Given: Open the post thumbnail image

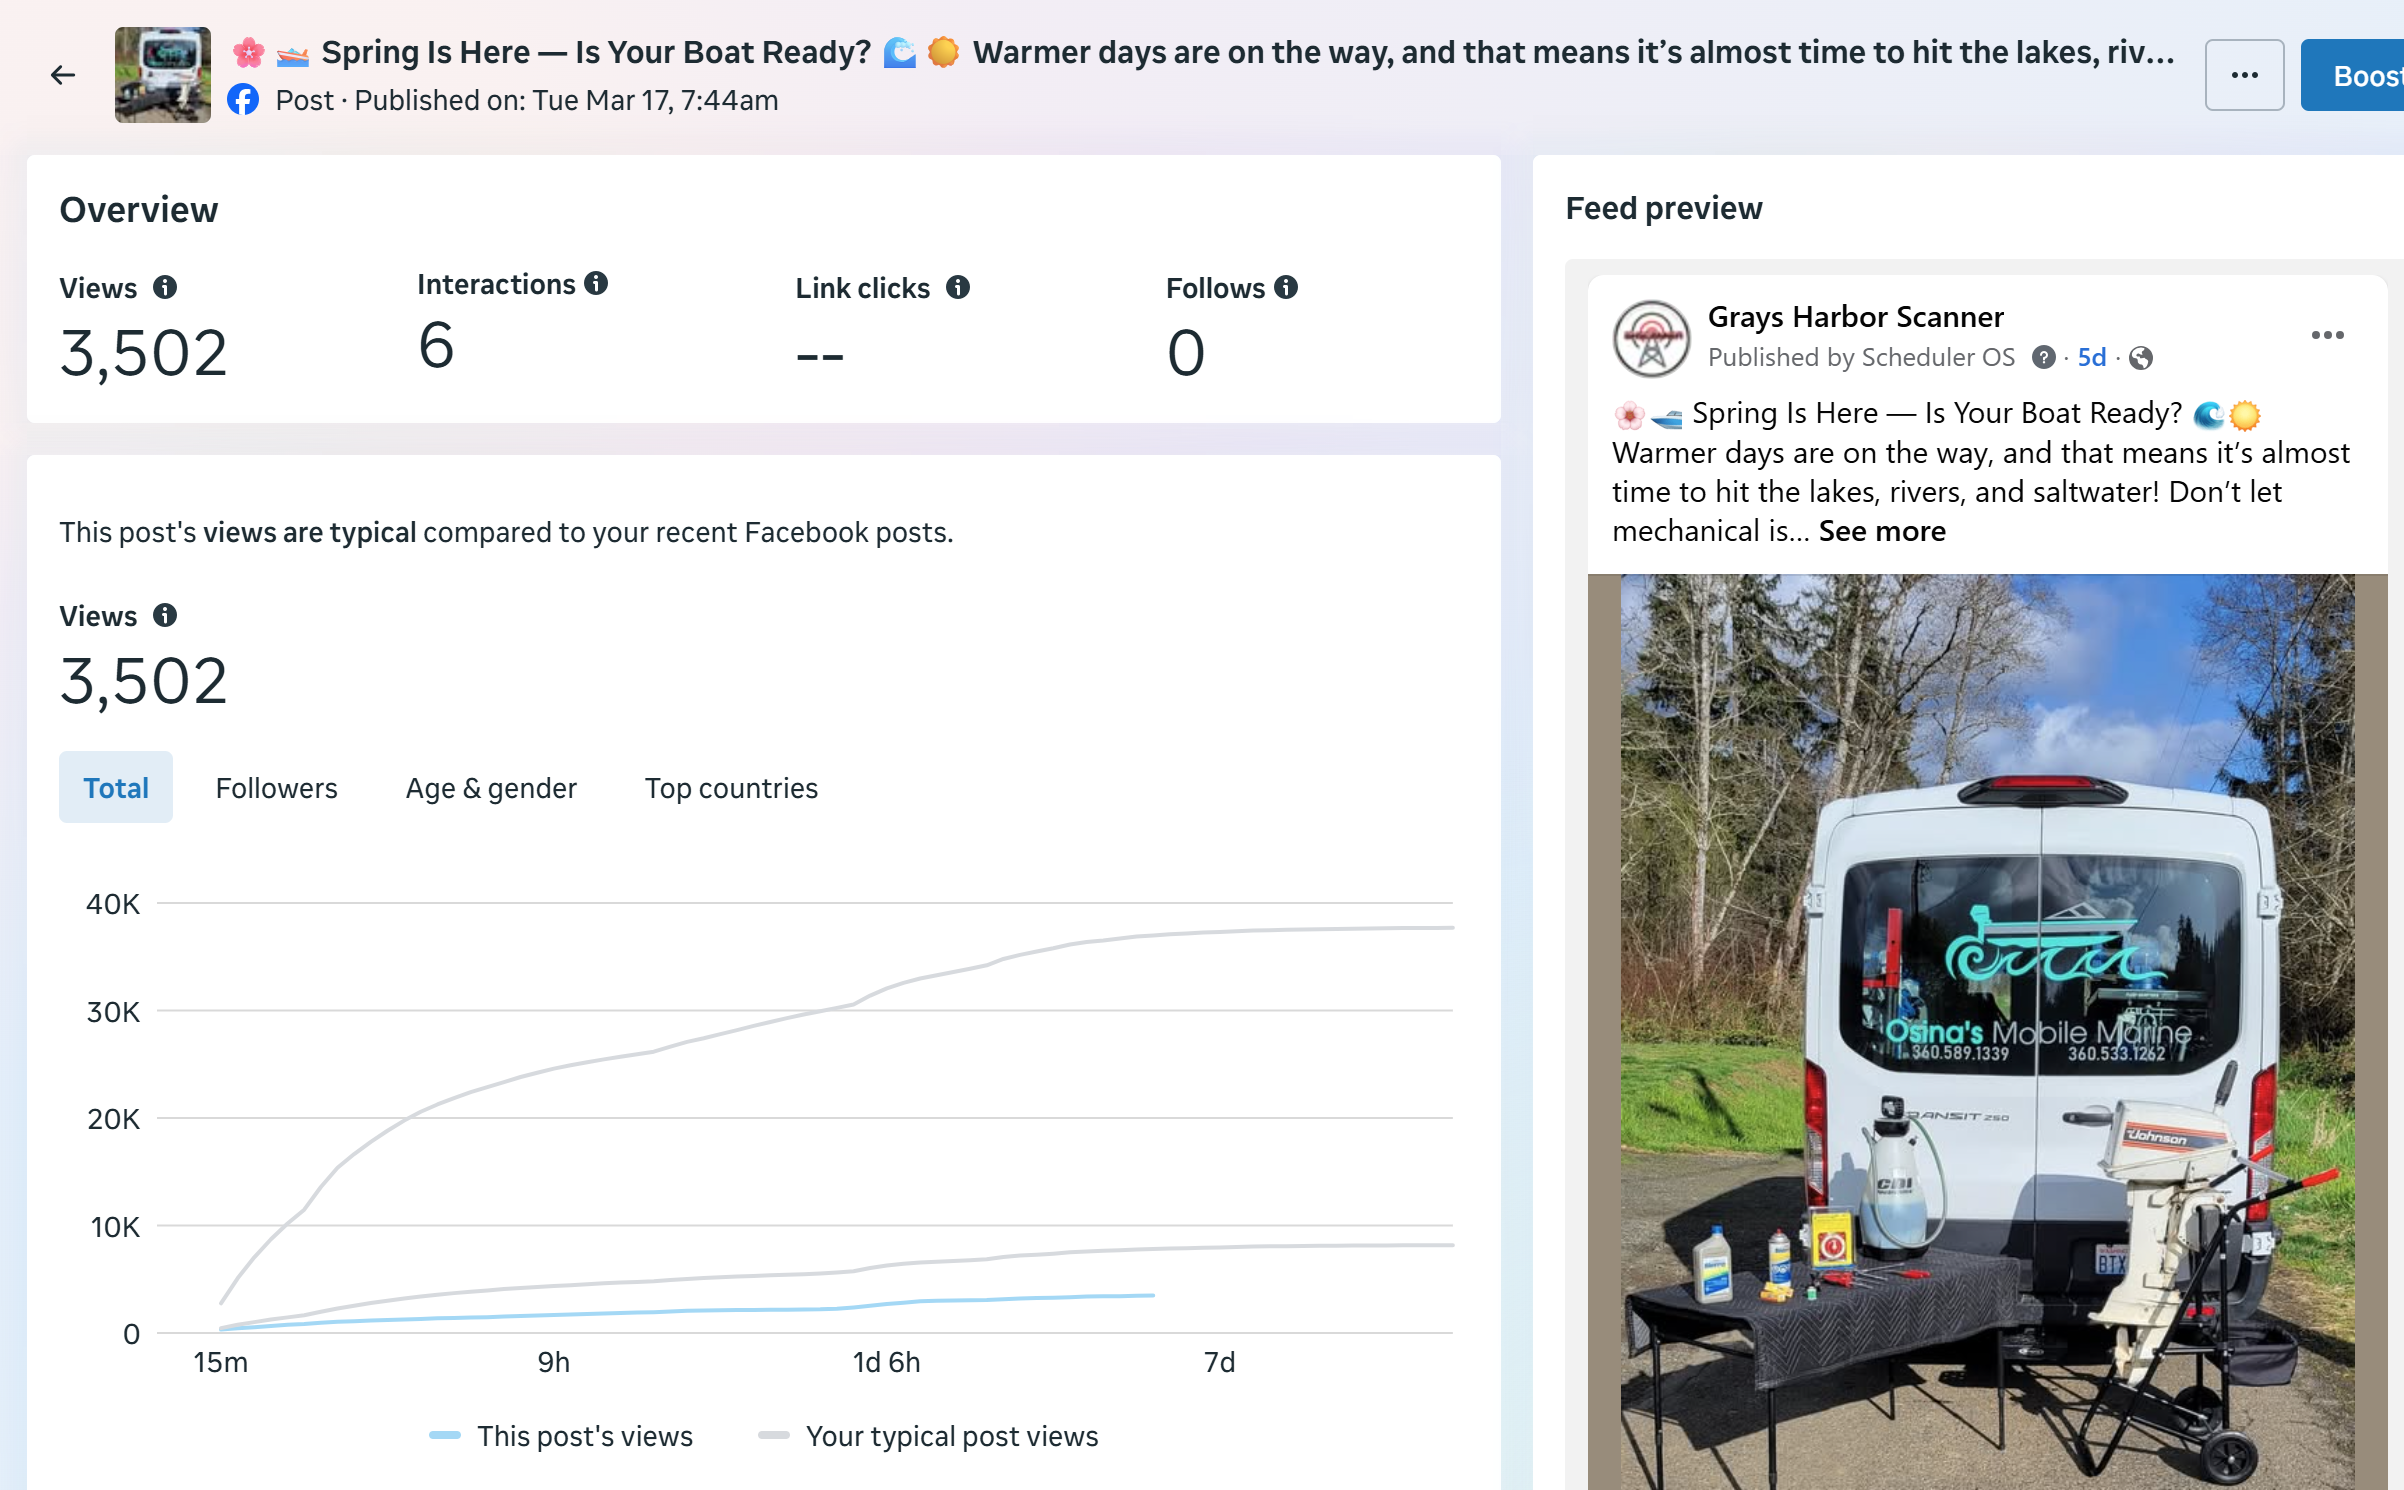Looking at the screenshot, I should tap(163, 75).
